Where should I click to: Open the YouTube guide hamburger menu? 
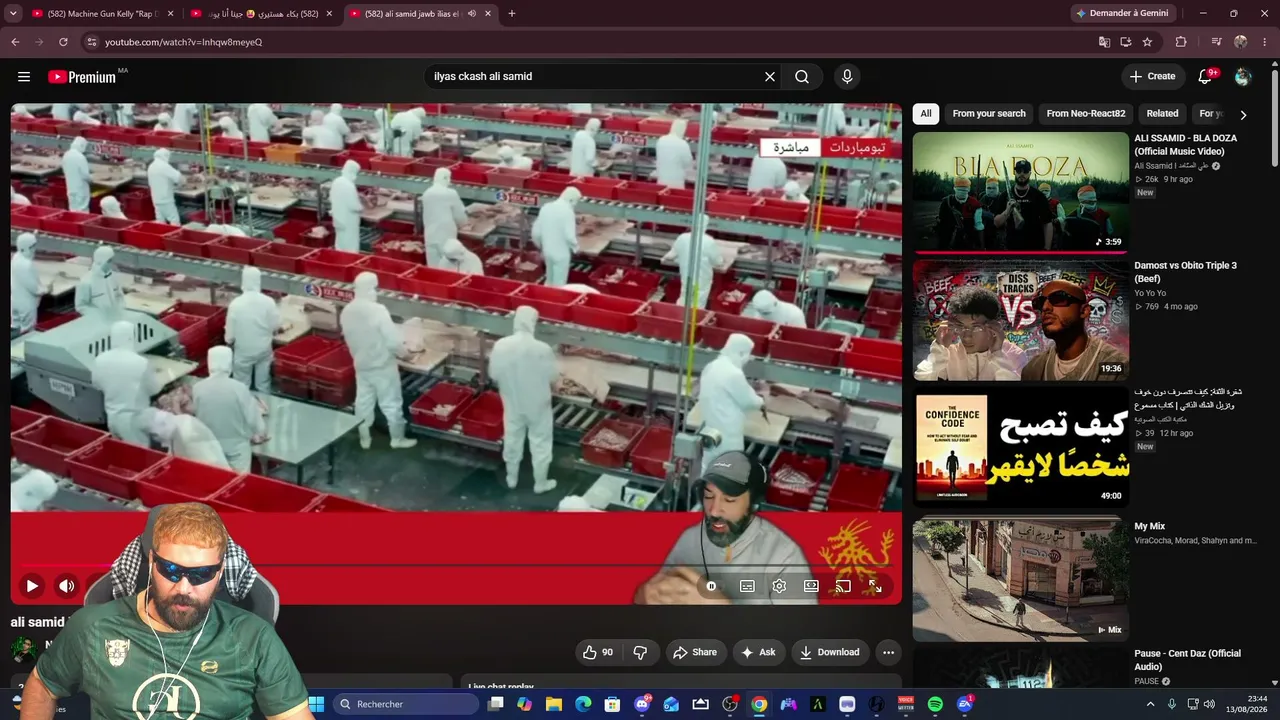click(24, 77)
